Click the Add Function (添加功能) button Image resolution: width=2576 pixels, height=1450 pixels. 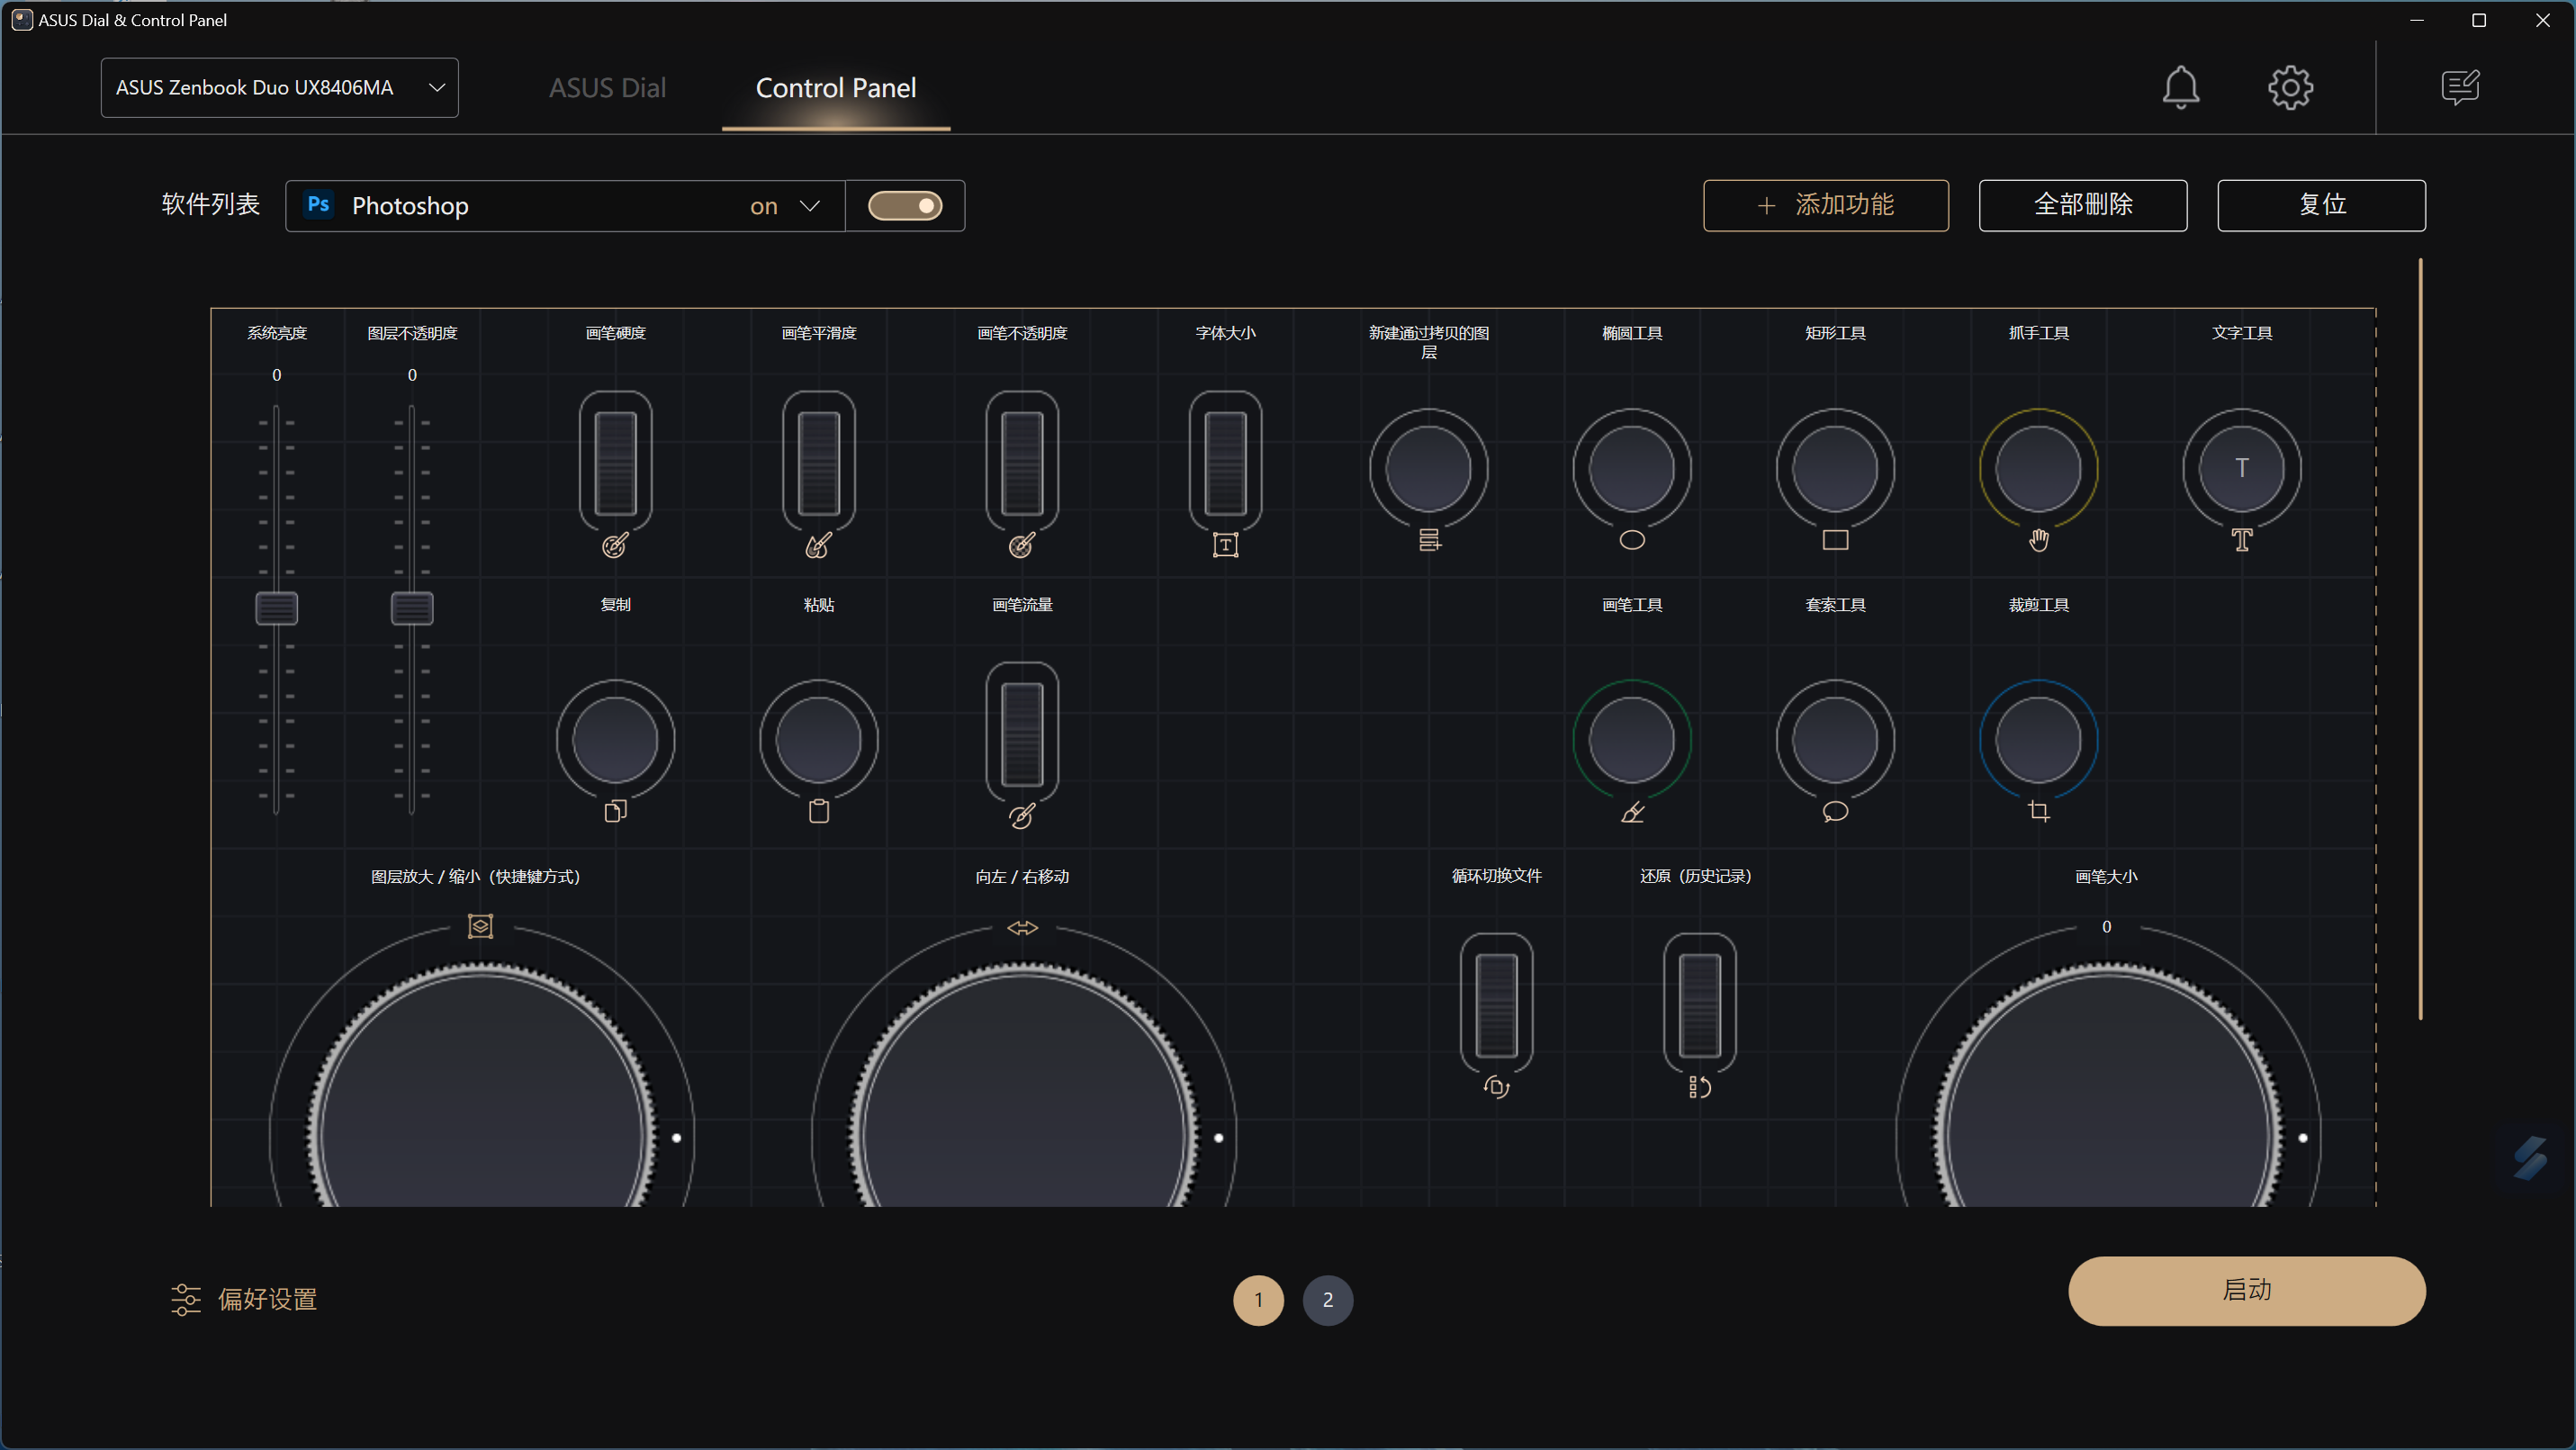[x=1825, y=205]
